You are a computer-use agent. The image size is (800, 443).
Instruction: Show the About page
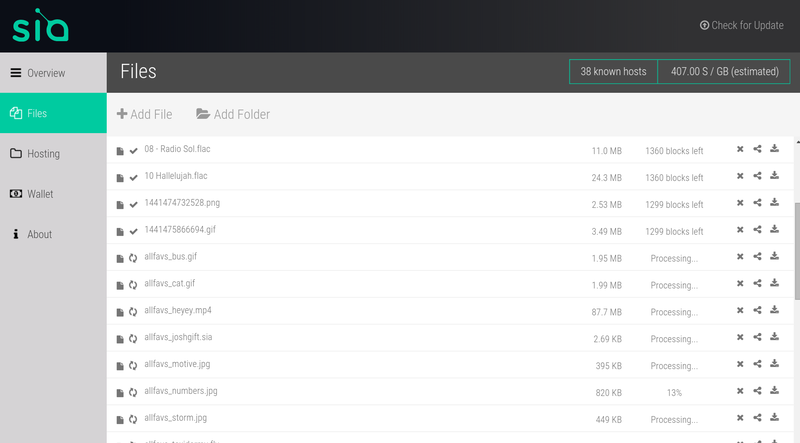53,234
